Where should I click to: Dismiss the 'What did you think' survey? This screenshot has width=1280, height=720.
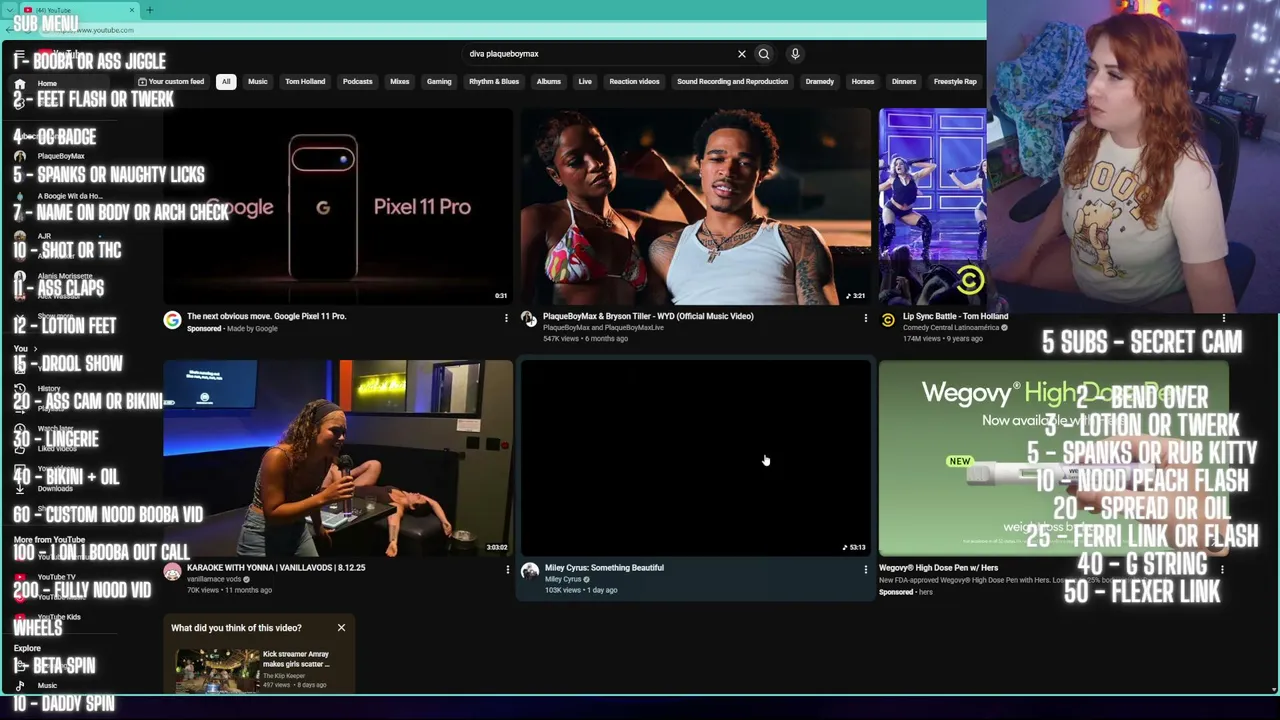pyautogui.click(x=341, y=628)
